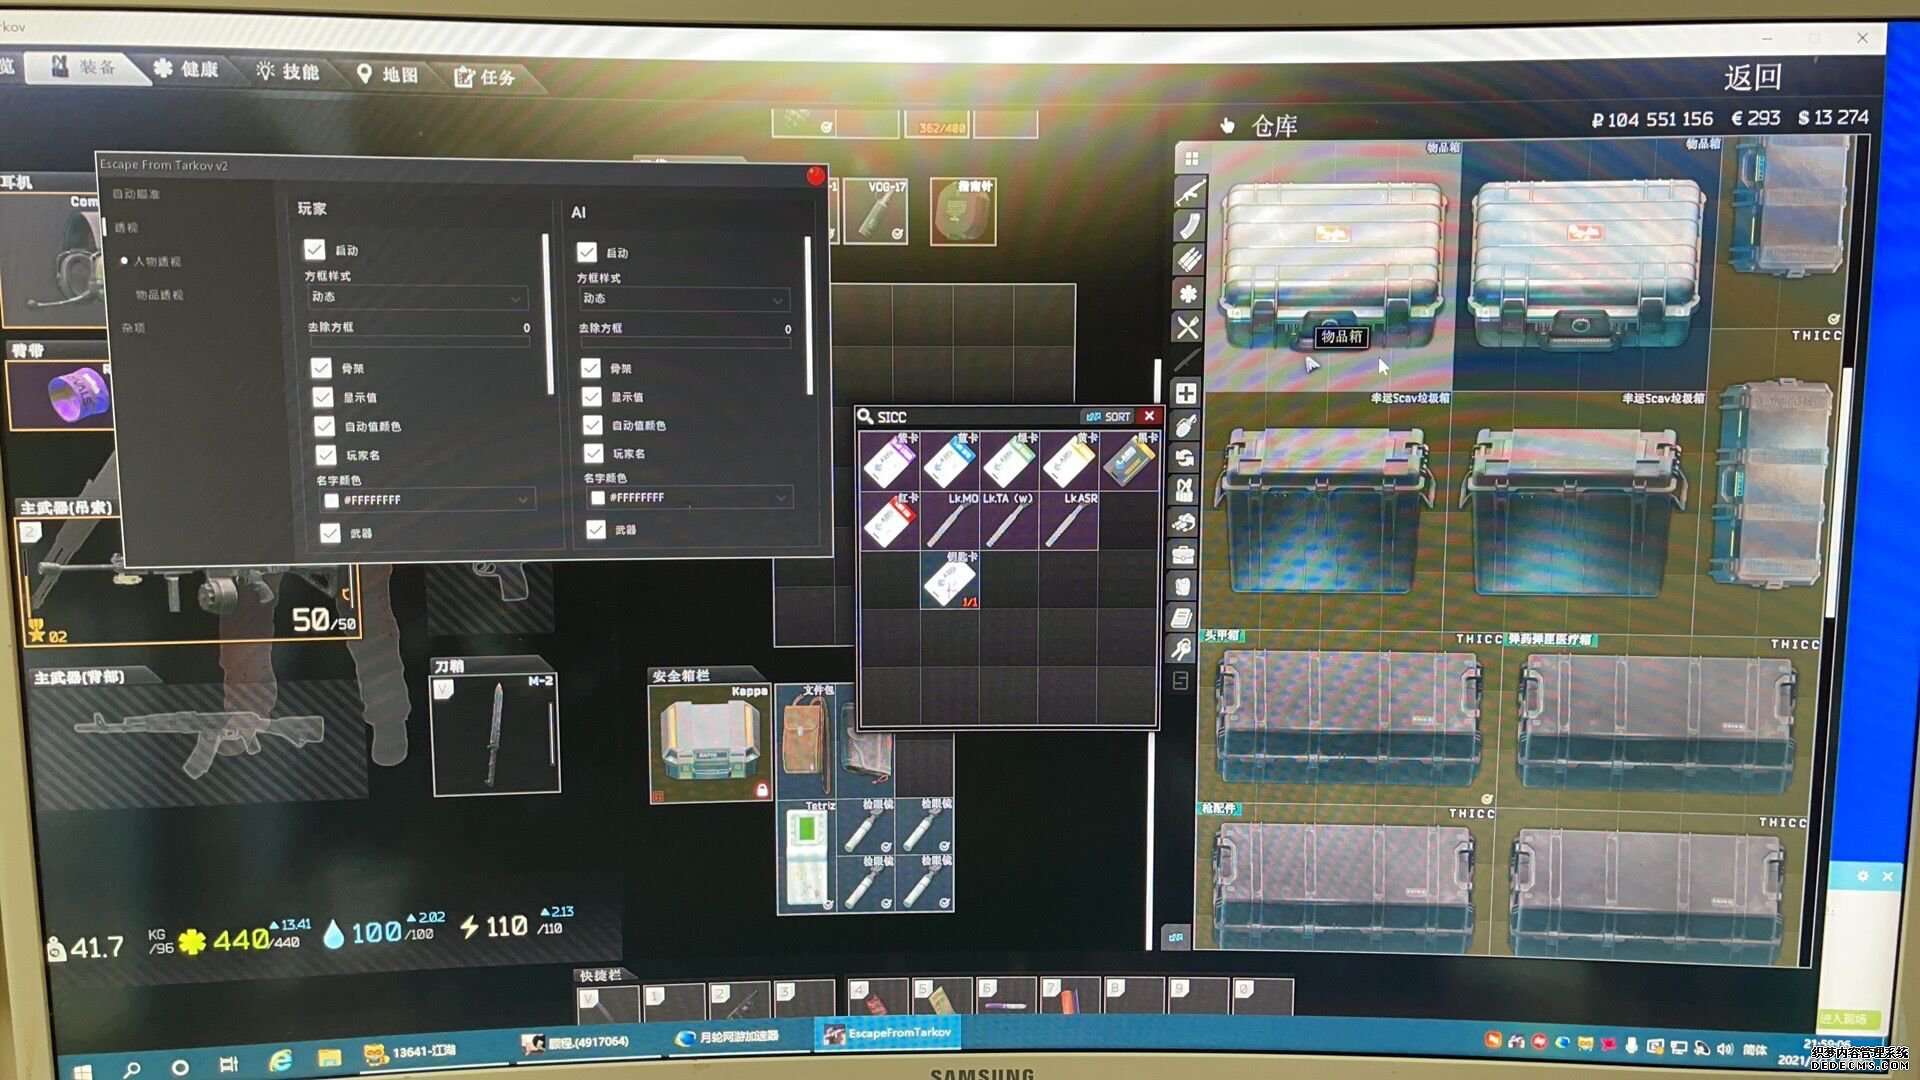Toggle the 武器 checkbox under 玩家

[x=330, y=533]
